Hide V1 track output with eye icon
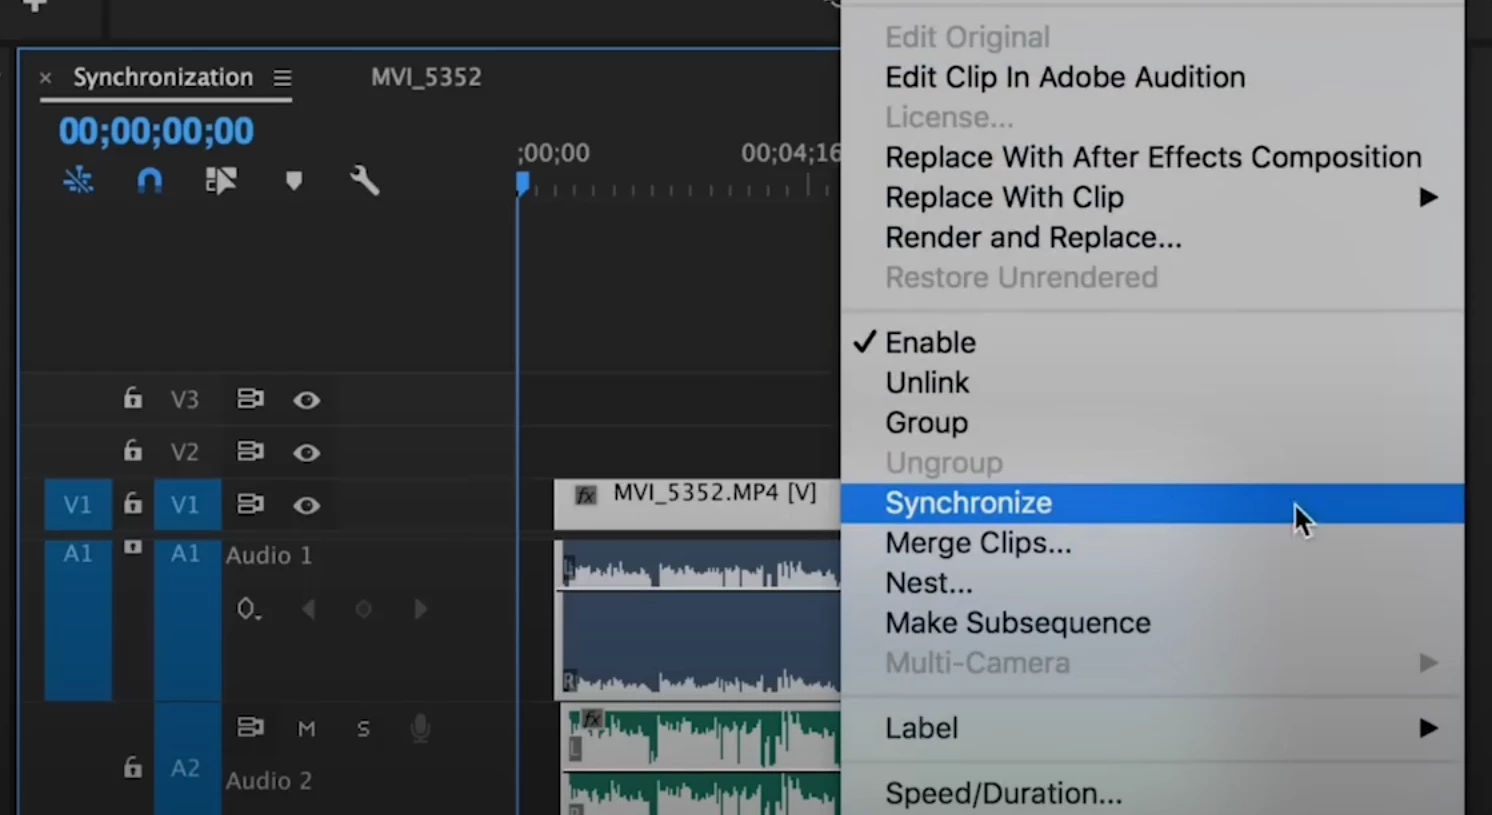The width and height of the screenshot is (1492, 815). tap(307, 505)
